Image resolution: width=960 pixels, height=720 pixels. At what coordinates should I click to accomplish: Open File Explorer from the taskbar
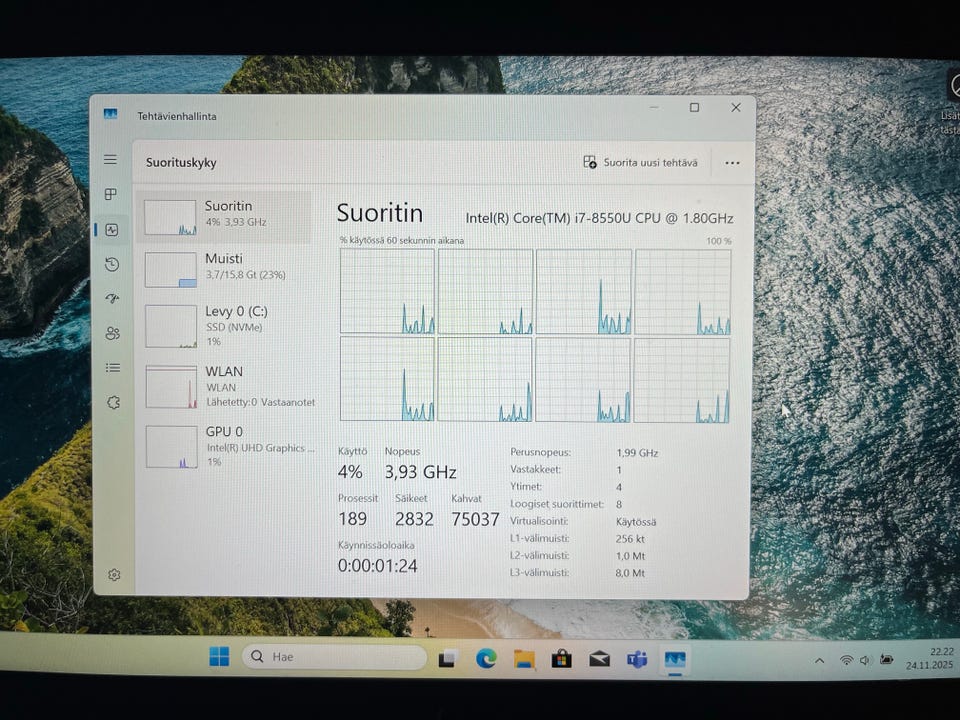pyautogui.click(x=524, y=659)
